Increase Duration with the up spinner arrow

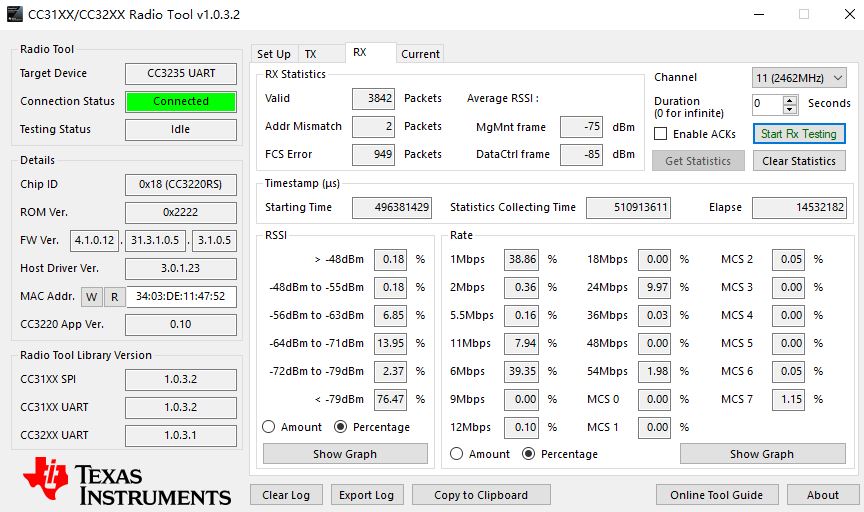point(790,99)
